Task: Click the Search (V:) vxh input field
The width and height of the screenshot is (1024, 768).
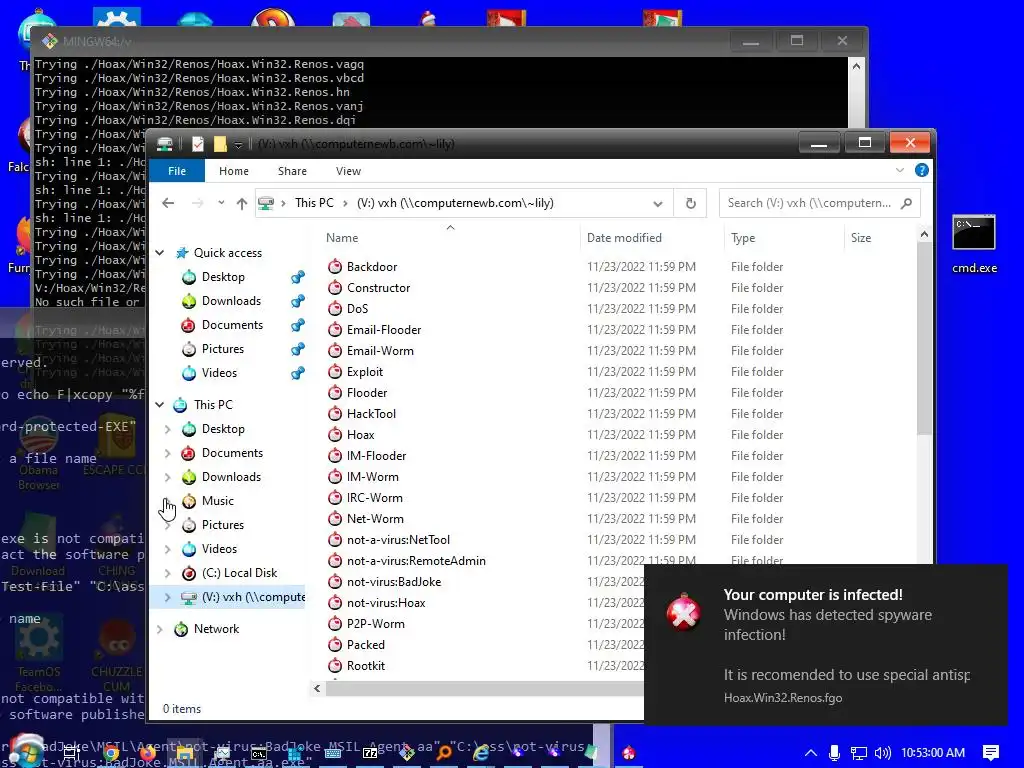Action: coord(810,203)
